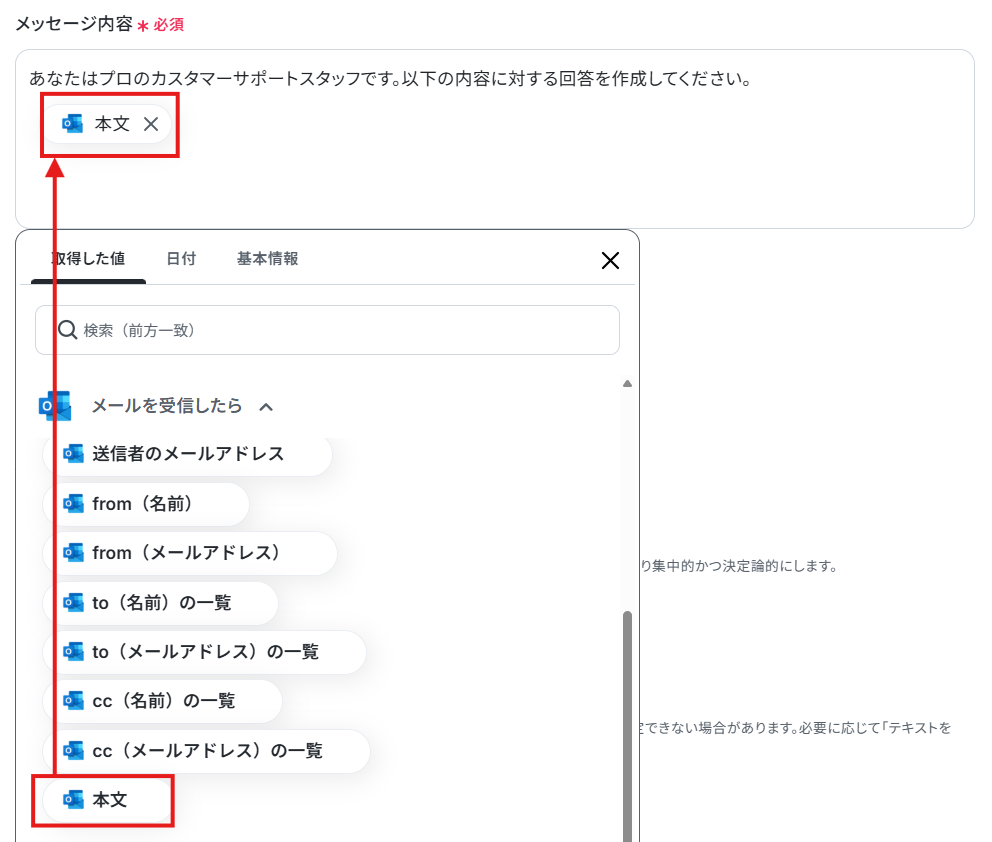Remove the 本文 tag with its X icon
992x842 pixels.
pos(151,124)
